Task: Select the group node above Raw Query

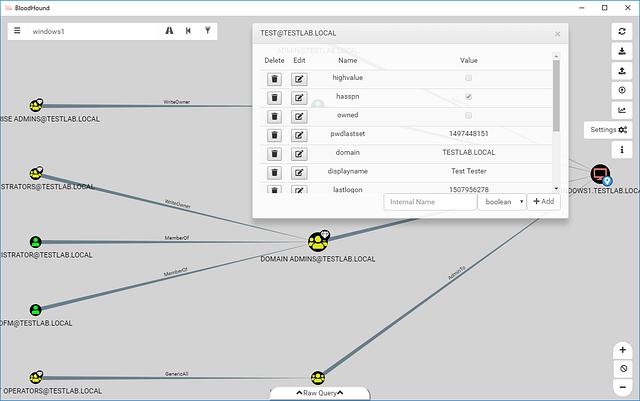Action: tap(318, 377)
